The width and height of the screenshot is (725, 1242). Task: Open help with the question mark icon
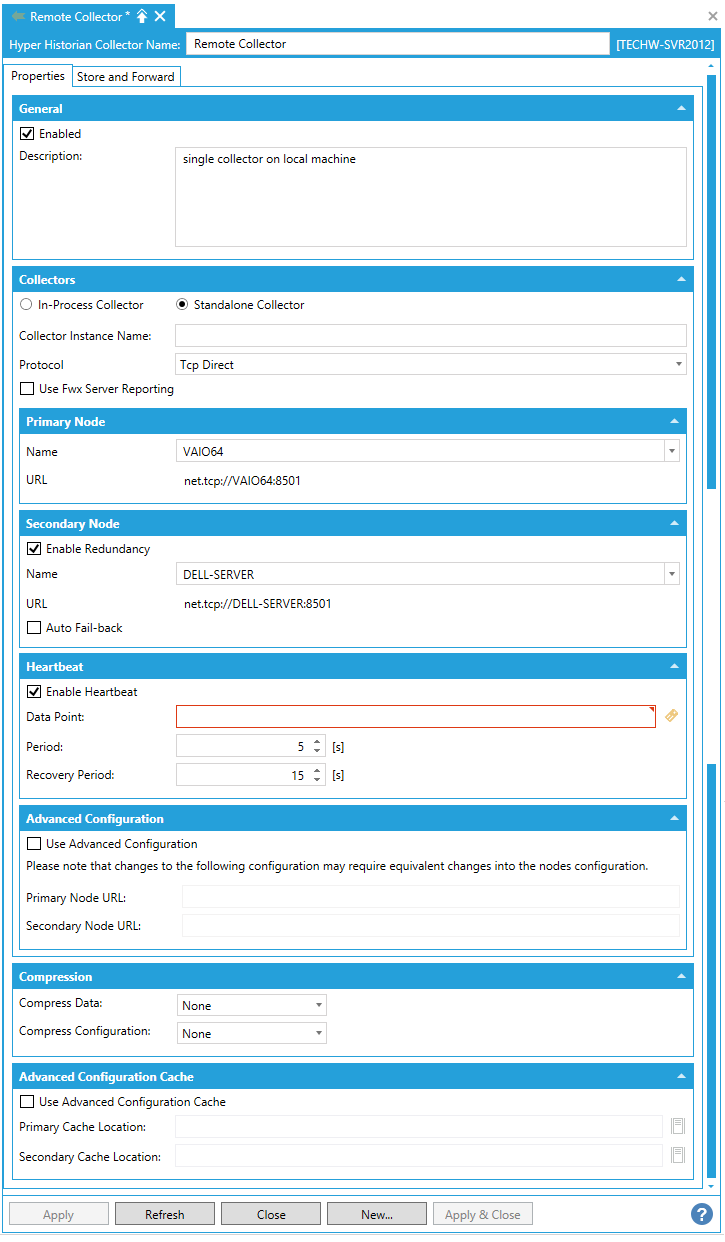701,1214
